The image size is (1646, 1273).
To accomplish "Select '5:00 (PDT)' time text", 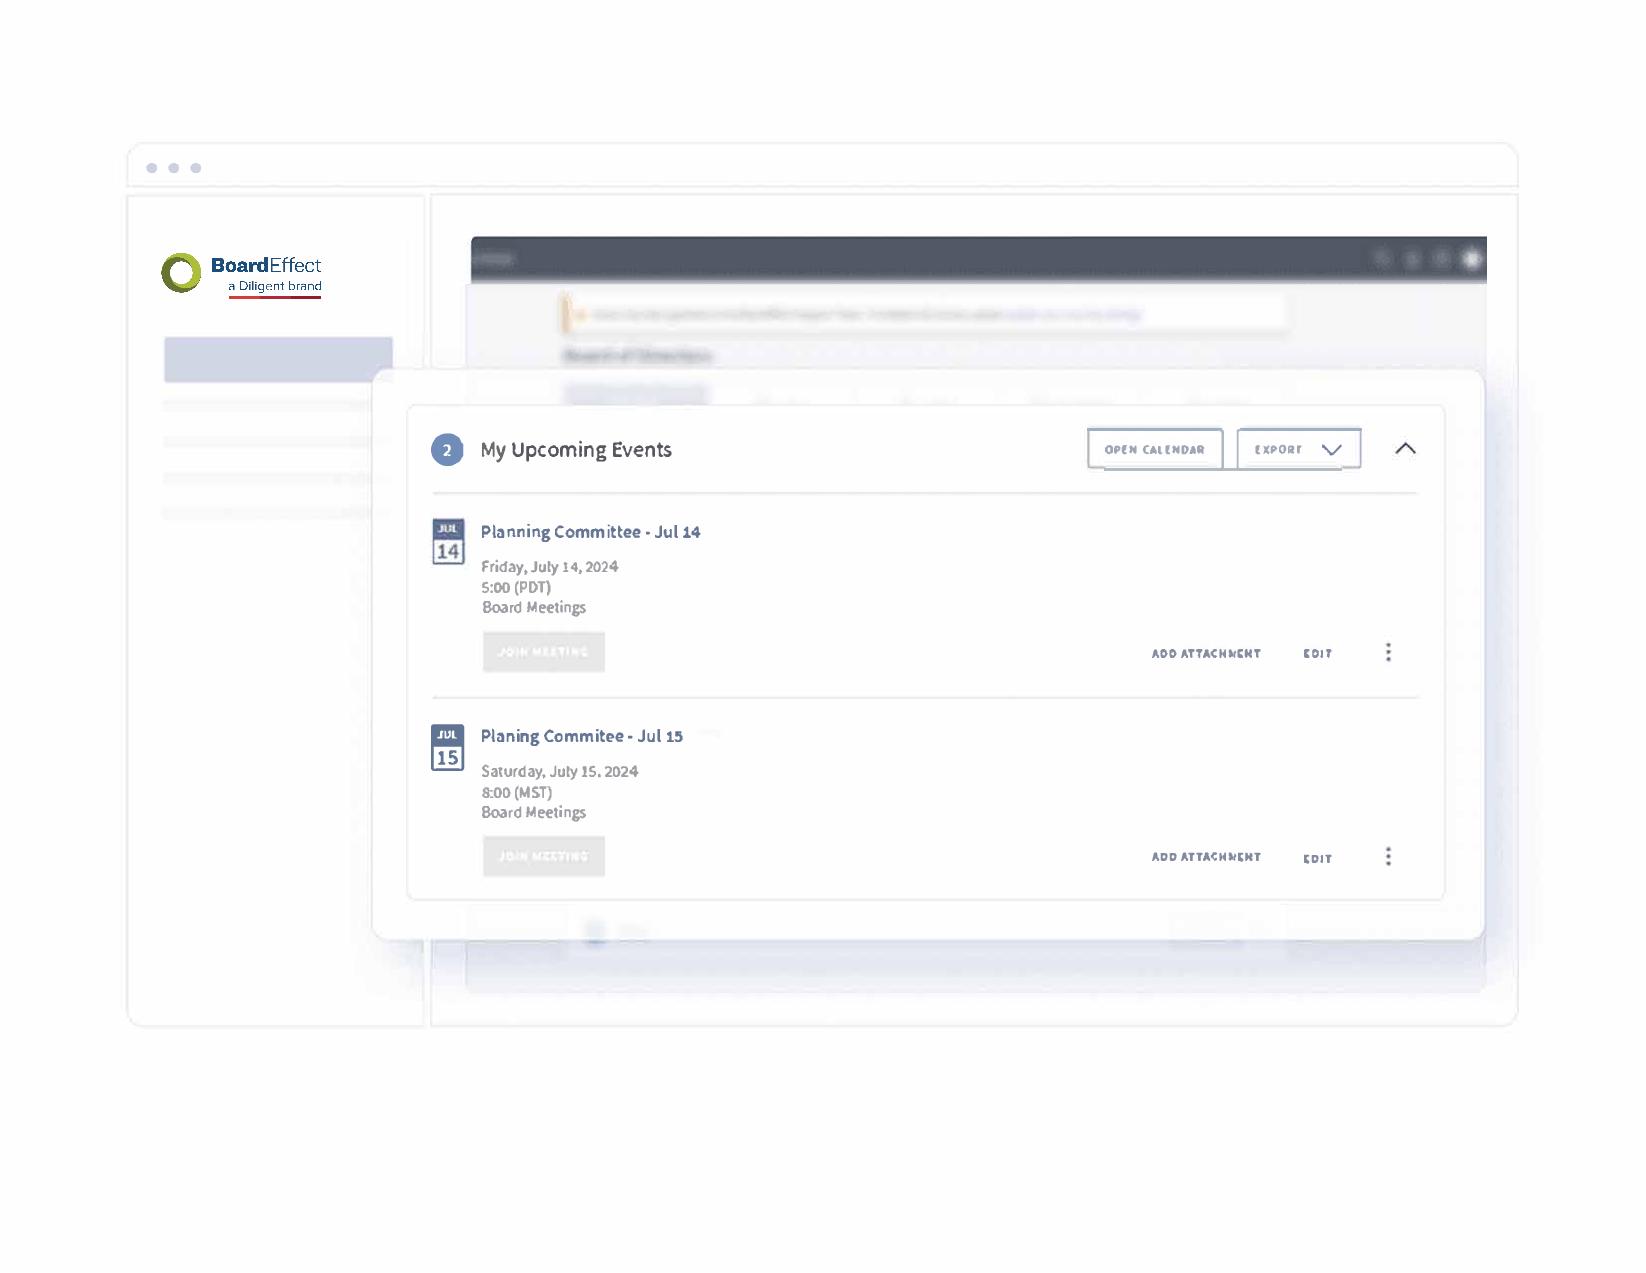I will click(x=516, y=588).
